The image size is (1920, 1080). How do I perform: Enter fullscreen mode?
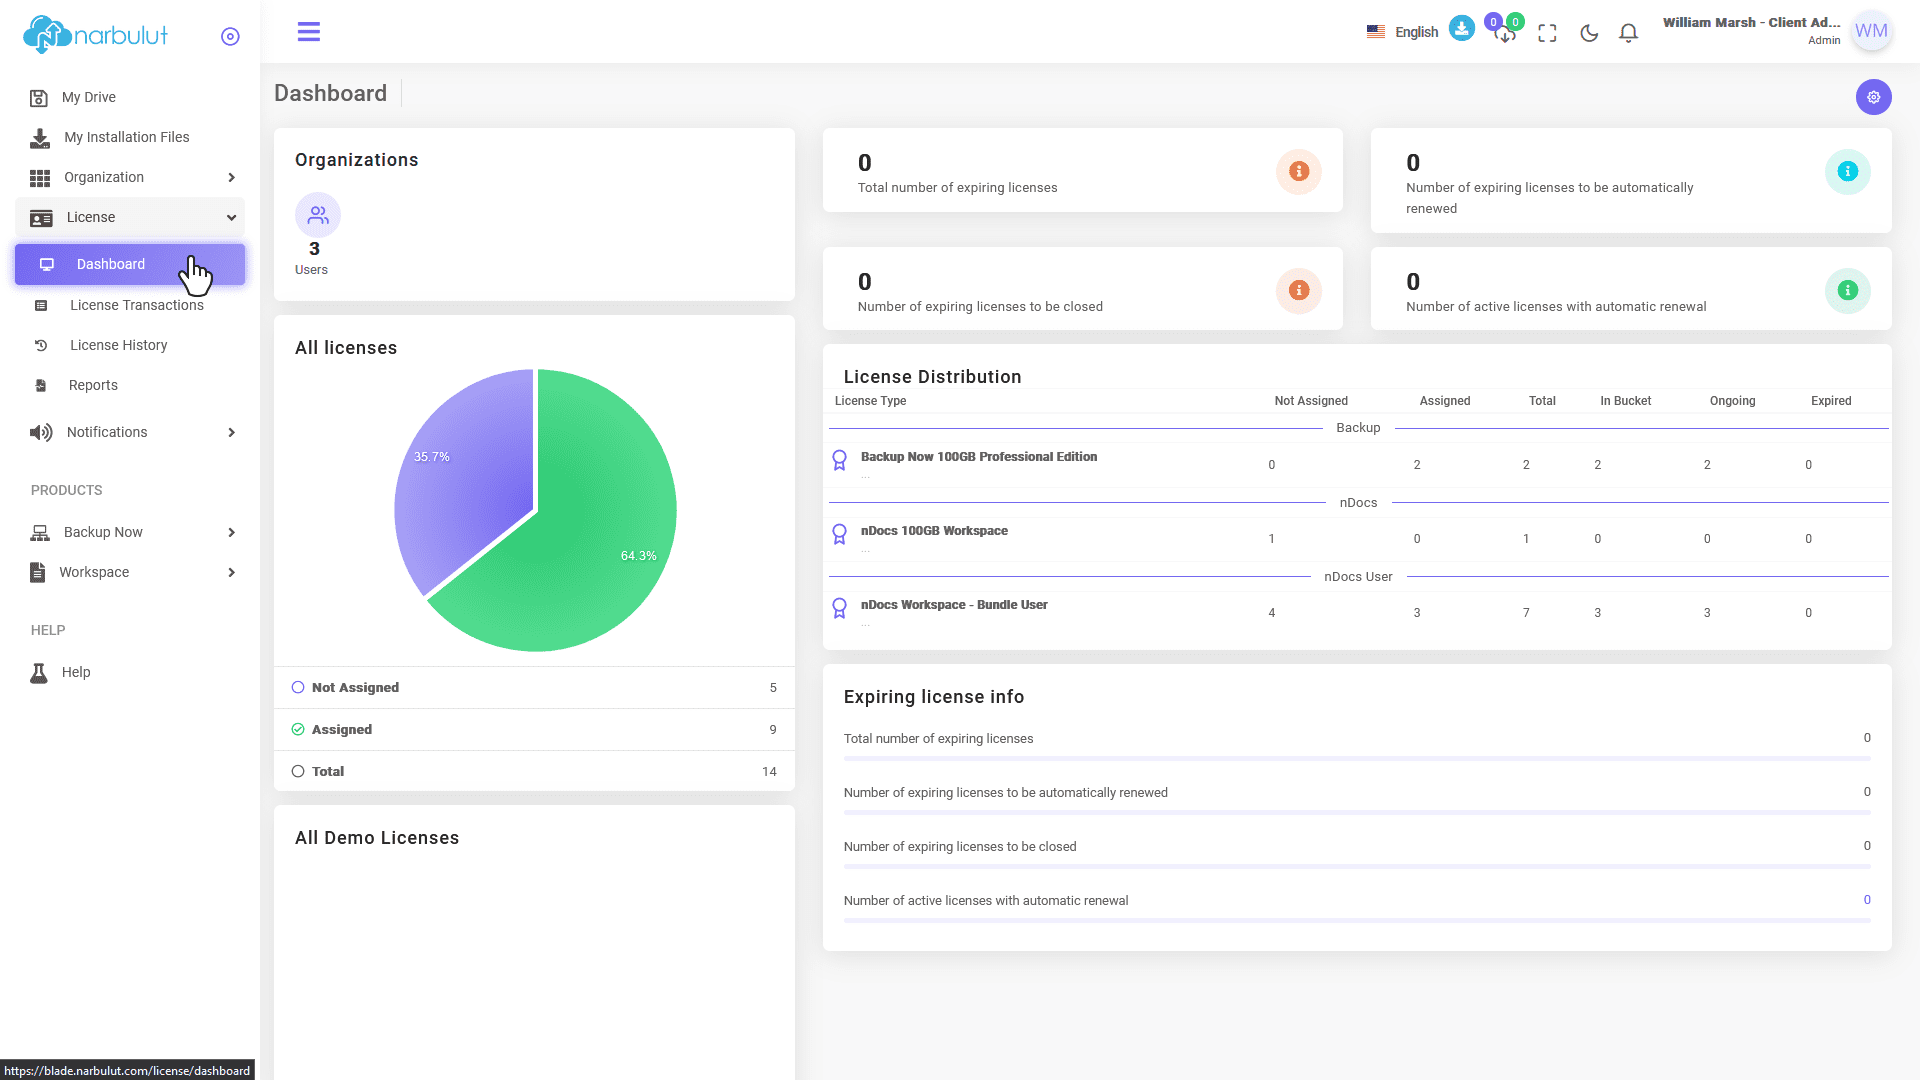tap(1547, 33)
